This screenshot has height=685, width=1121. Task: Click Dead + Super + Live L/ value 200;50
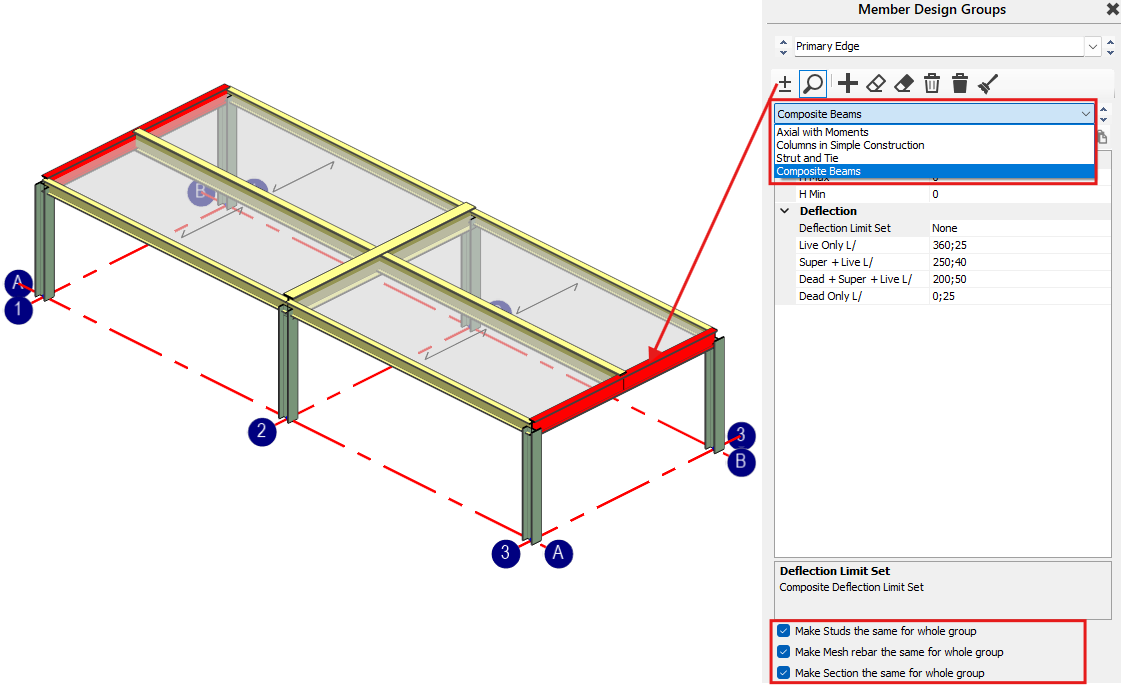(1019, 280)
